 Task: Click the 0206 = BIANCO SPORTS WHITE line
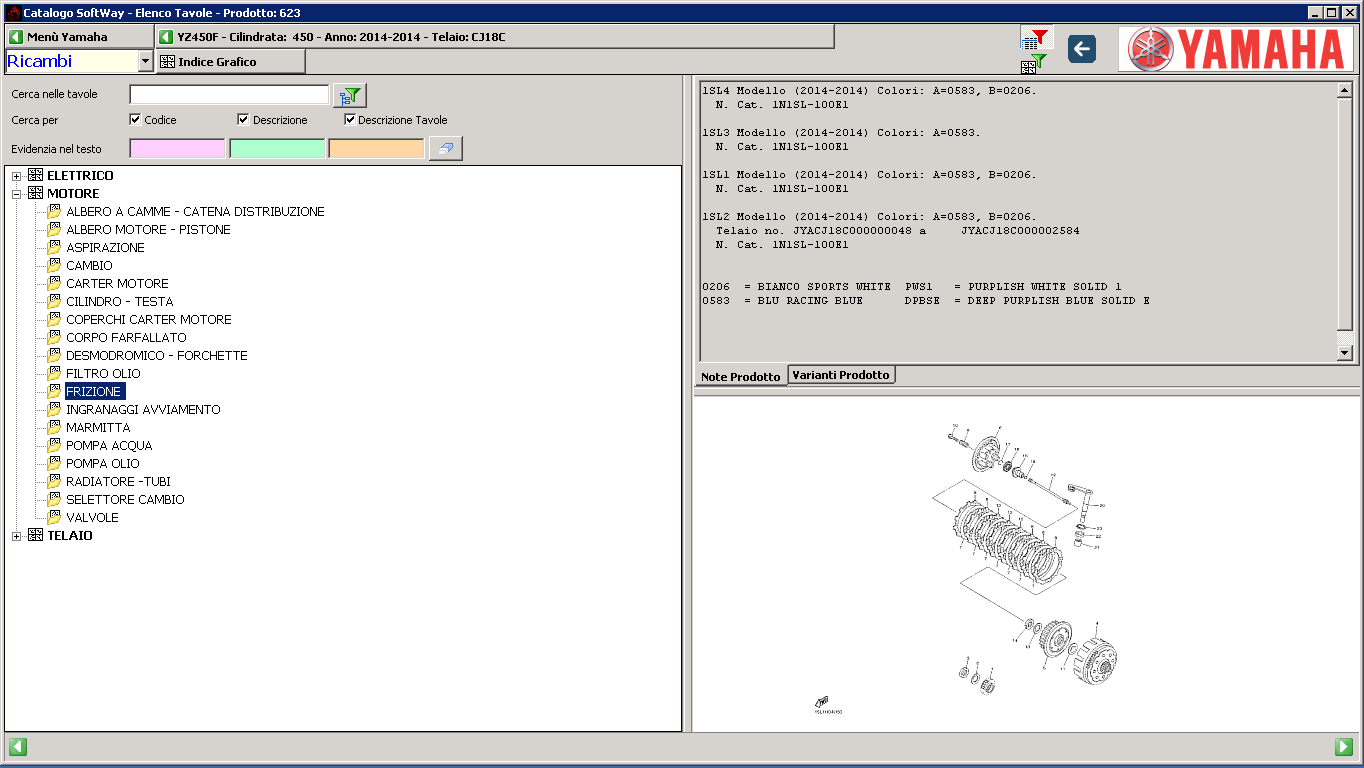(912, 286)
